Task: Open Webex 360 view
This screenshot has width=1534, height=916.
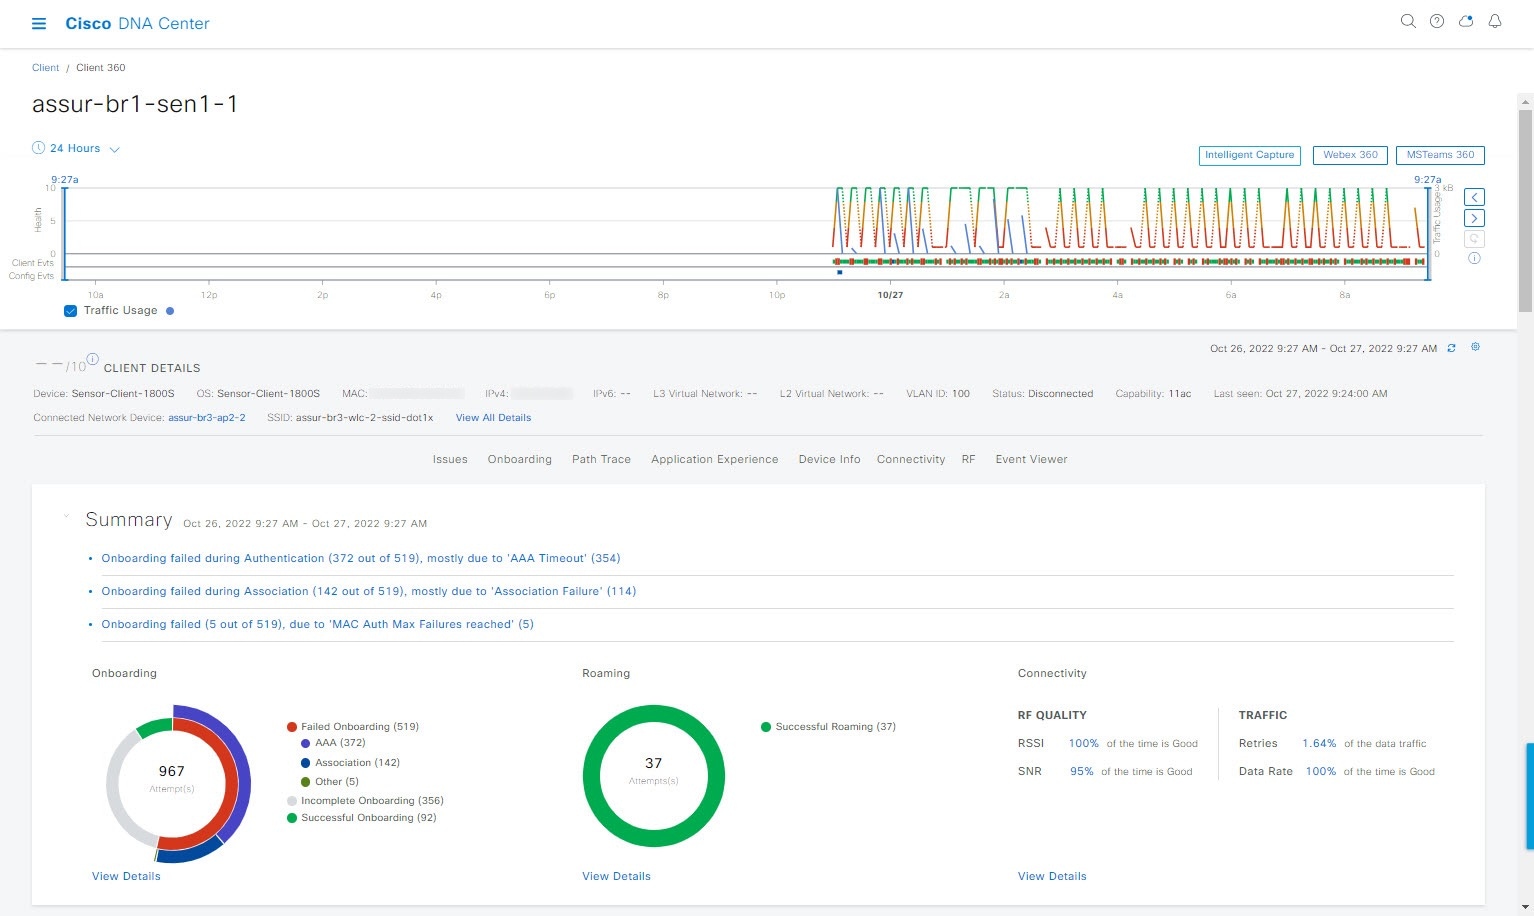Action: [1350, 155]
